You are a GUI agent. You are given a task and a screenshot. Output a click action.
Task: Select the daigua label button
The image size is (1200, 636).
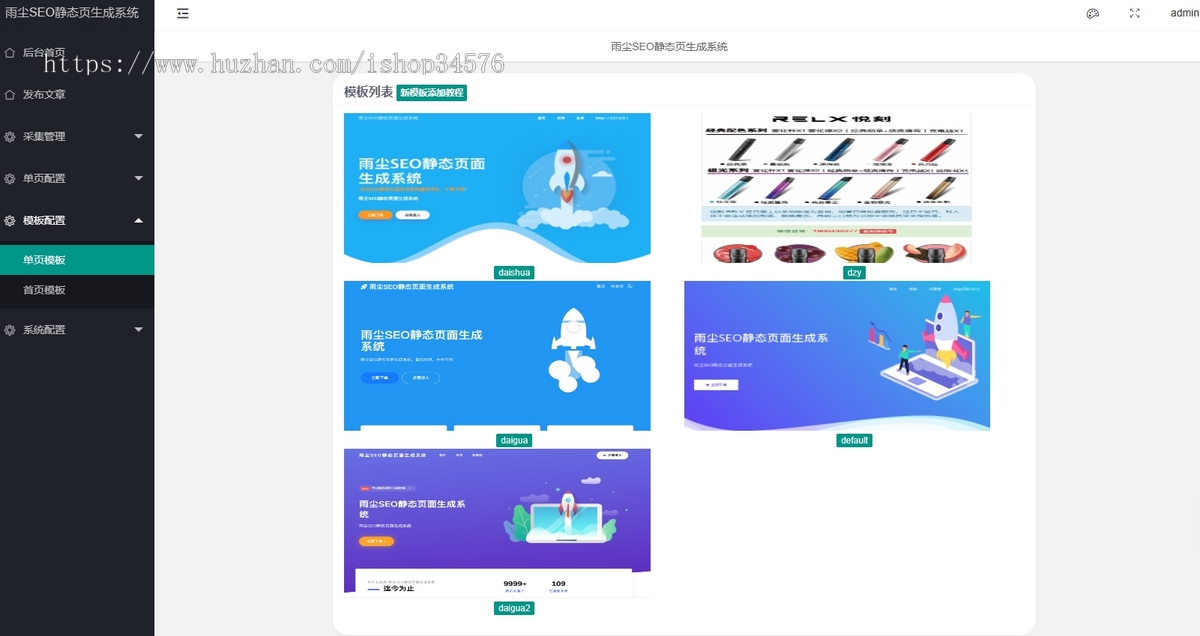514,440
